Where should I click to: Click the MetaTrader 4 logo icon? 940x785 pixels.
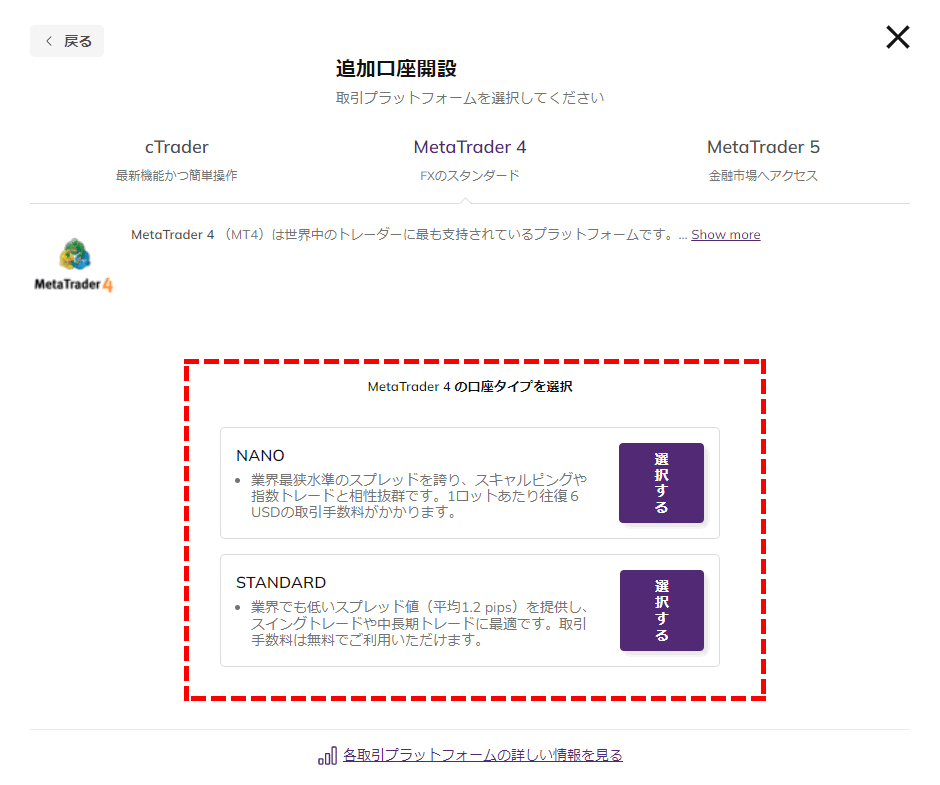74,264
